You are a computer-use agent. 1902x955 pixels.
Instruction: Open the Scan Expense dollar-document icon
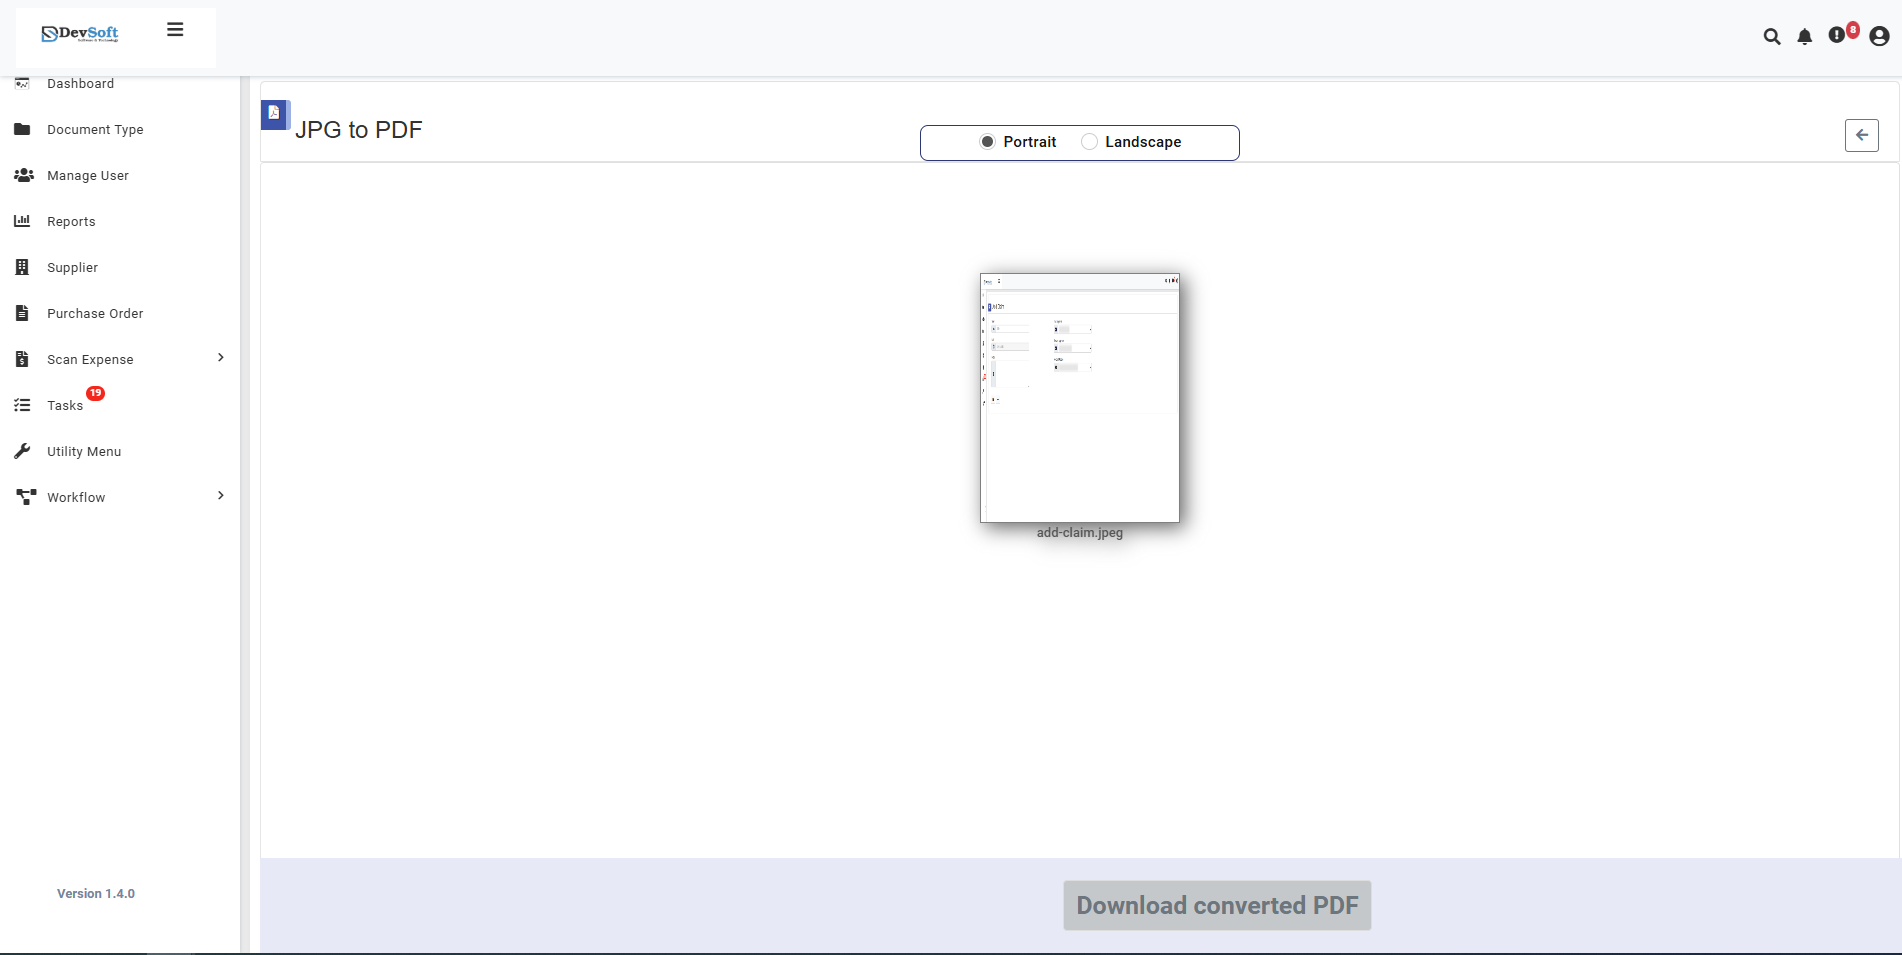tap(22, 359)
